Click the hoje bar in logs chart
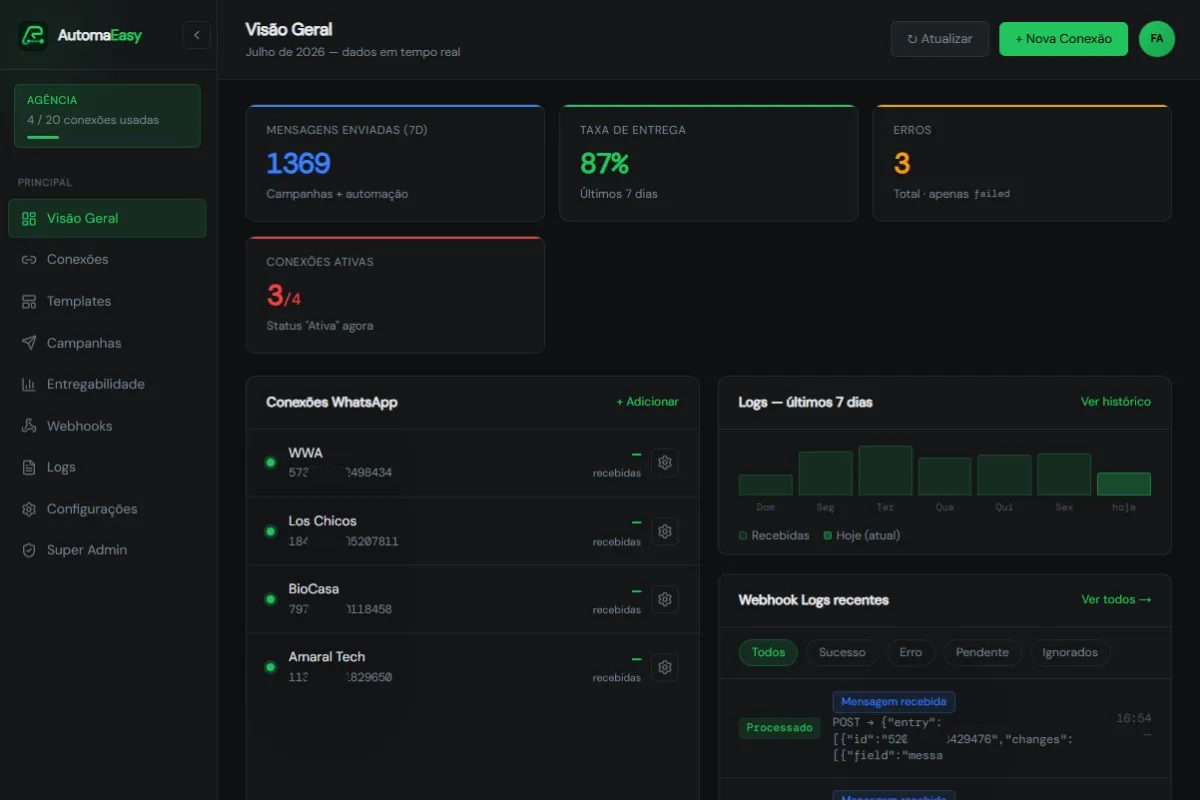Viewport: 1200px width, 800px height. (x=1124, y=484)
